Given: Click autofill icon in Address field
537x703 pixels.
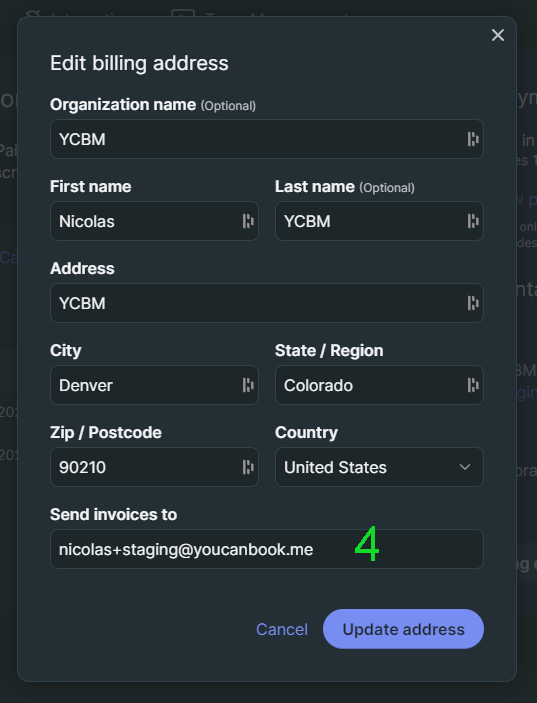Looking at the screenshot, I should click(473, 303).
